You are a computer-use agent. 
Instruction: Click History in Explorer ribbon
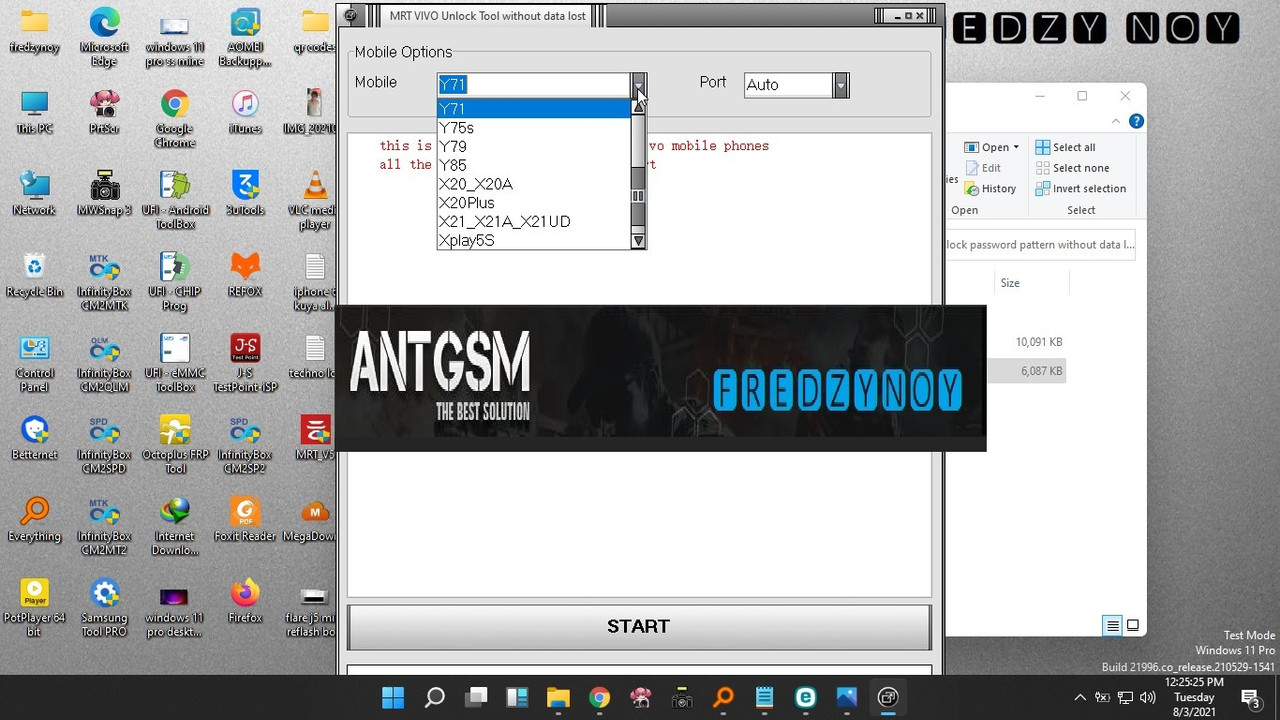(x=990, y=189)
